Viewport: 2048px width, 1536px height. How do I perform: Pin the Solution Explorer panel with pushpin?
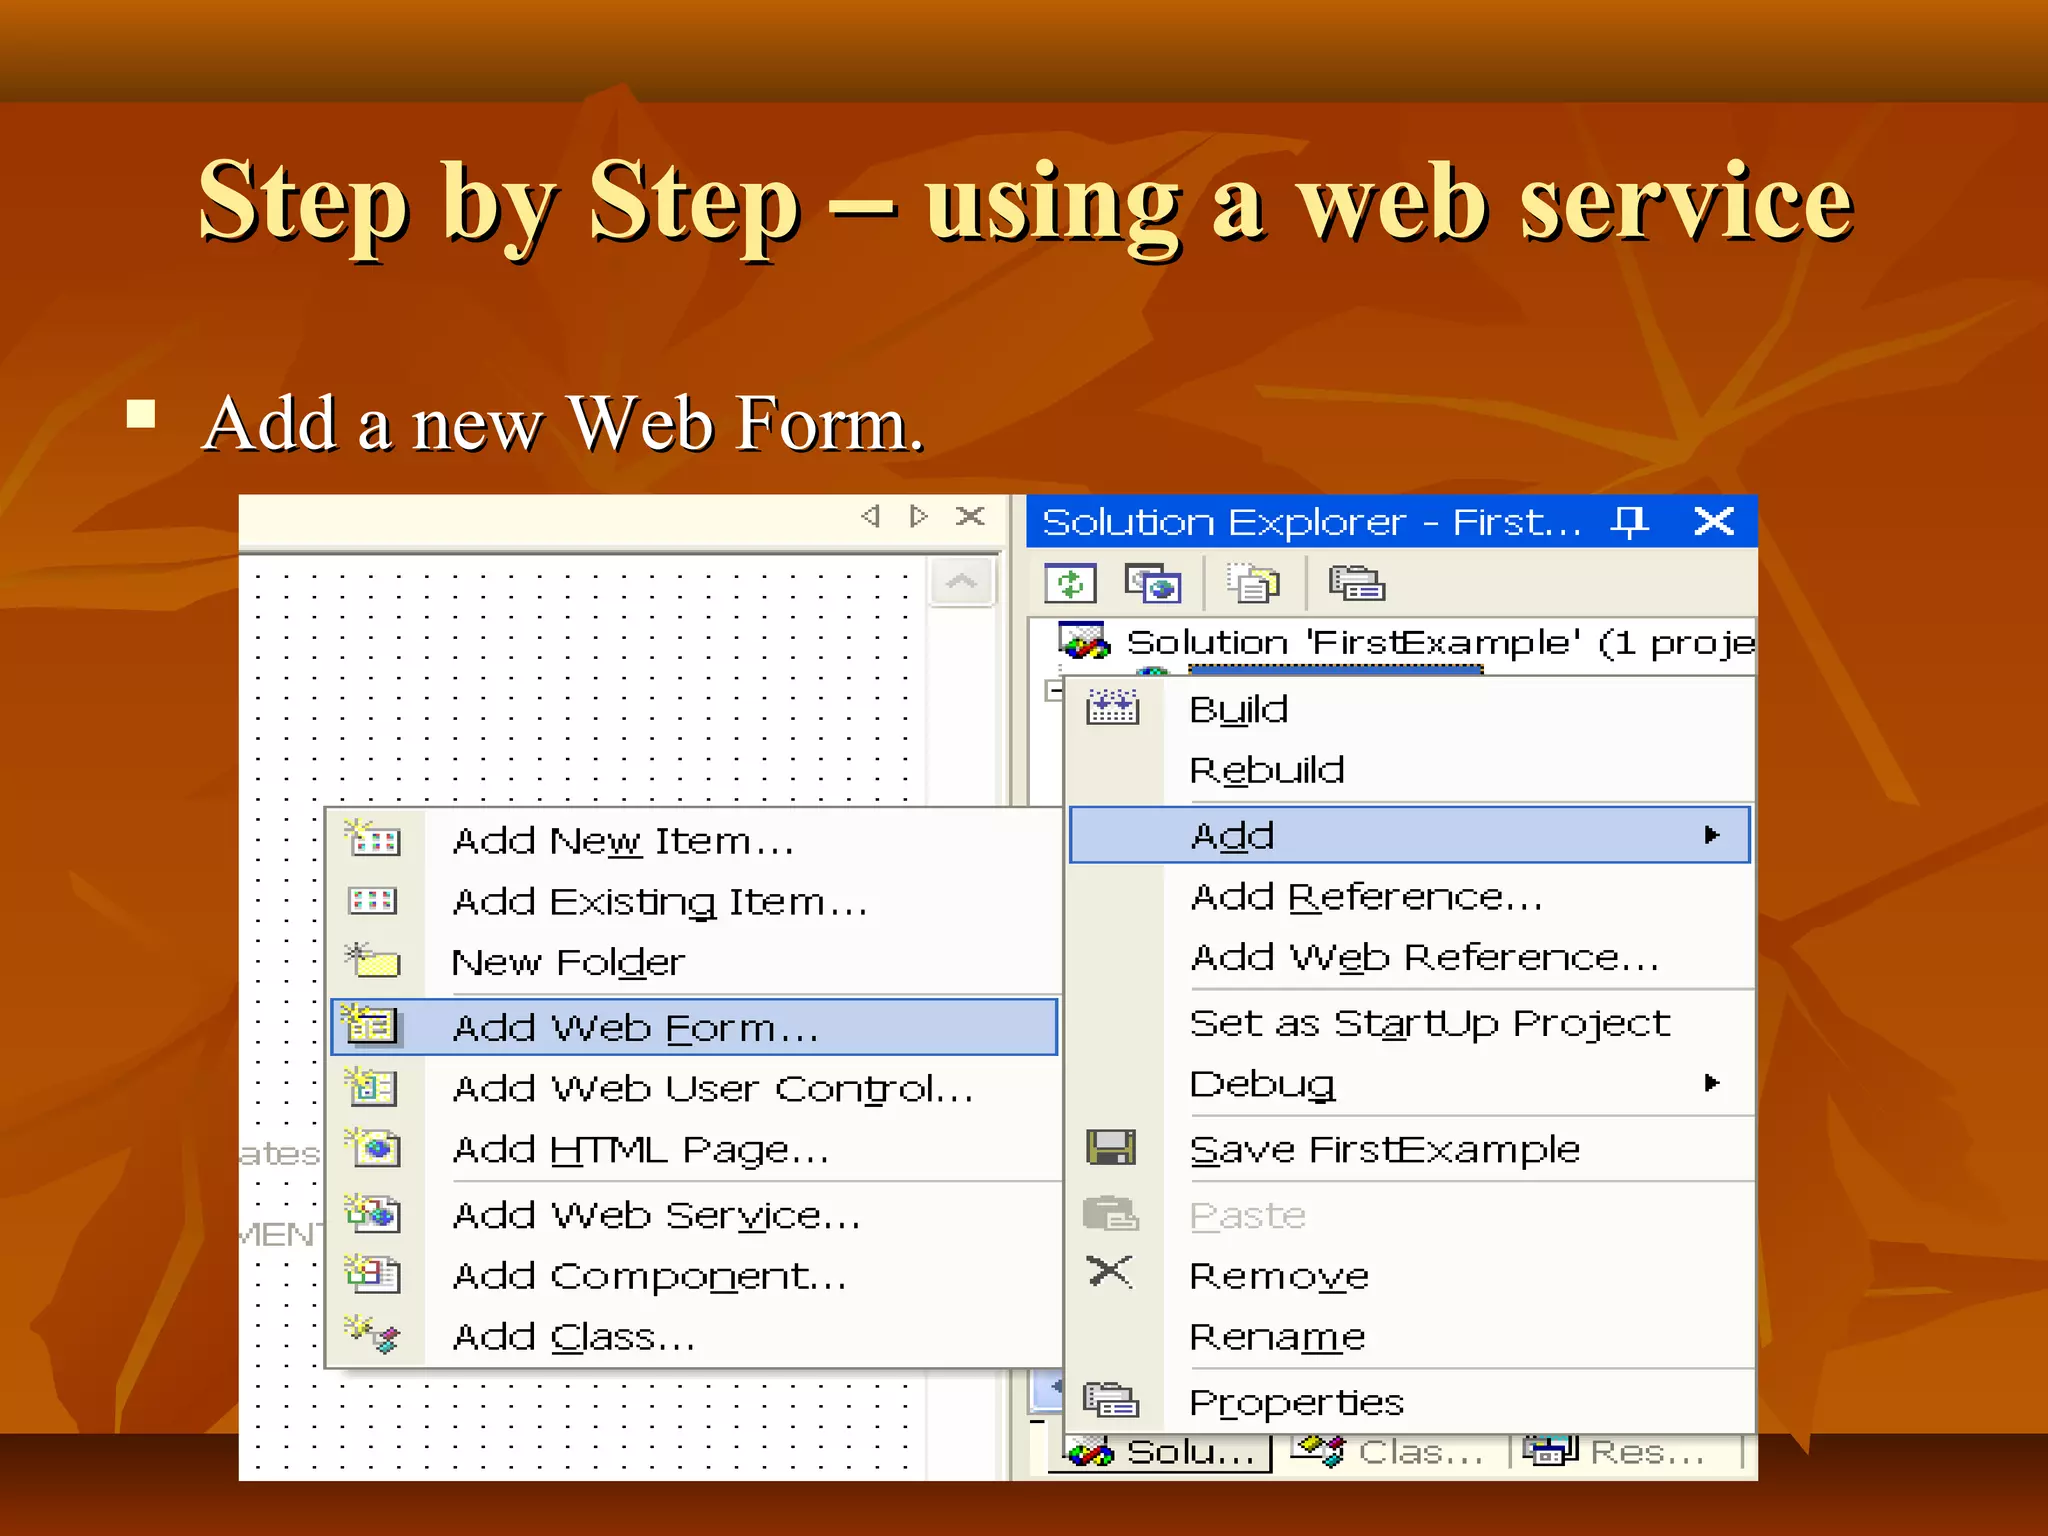(x=1629, y=521)
